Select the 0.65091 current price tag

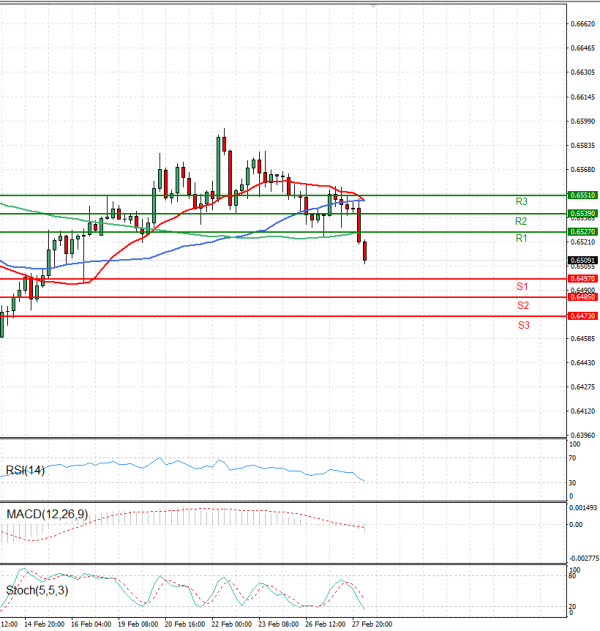click(583, 260)
